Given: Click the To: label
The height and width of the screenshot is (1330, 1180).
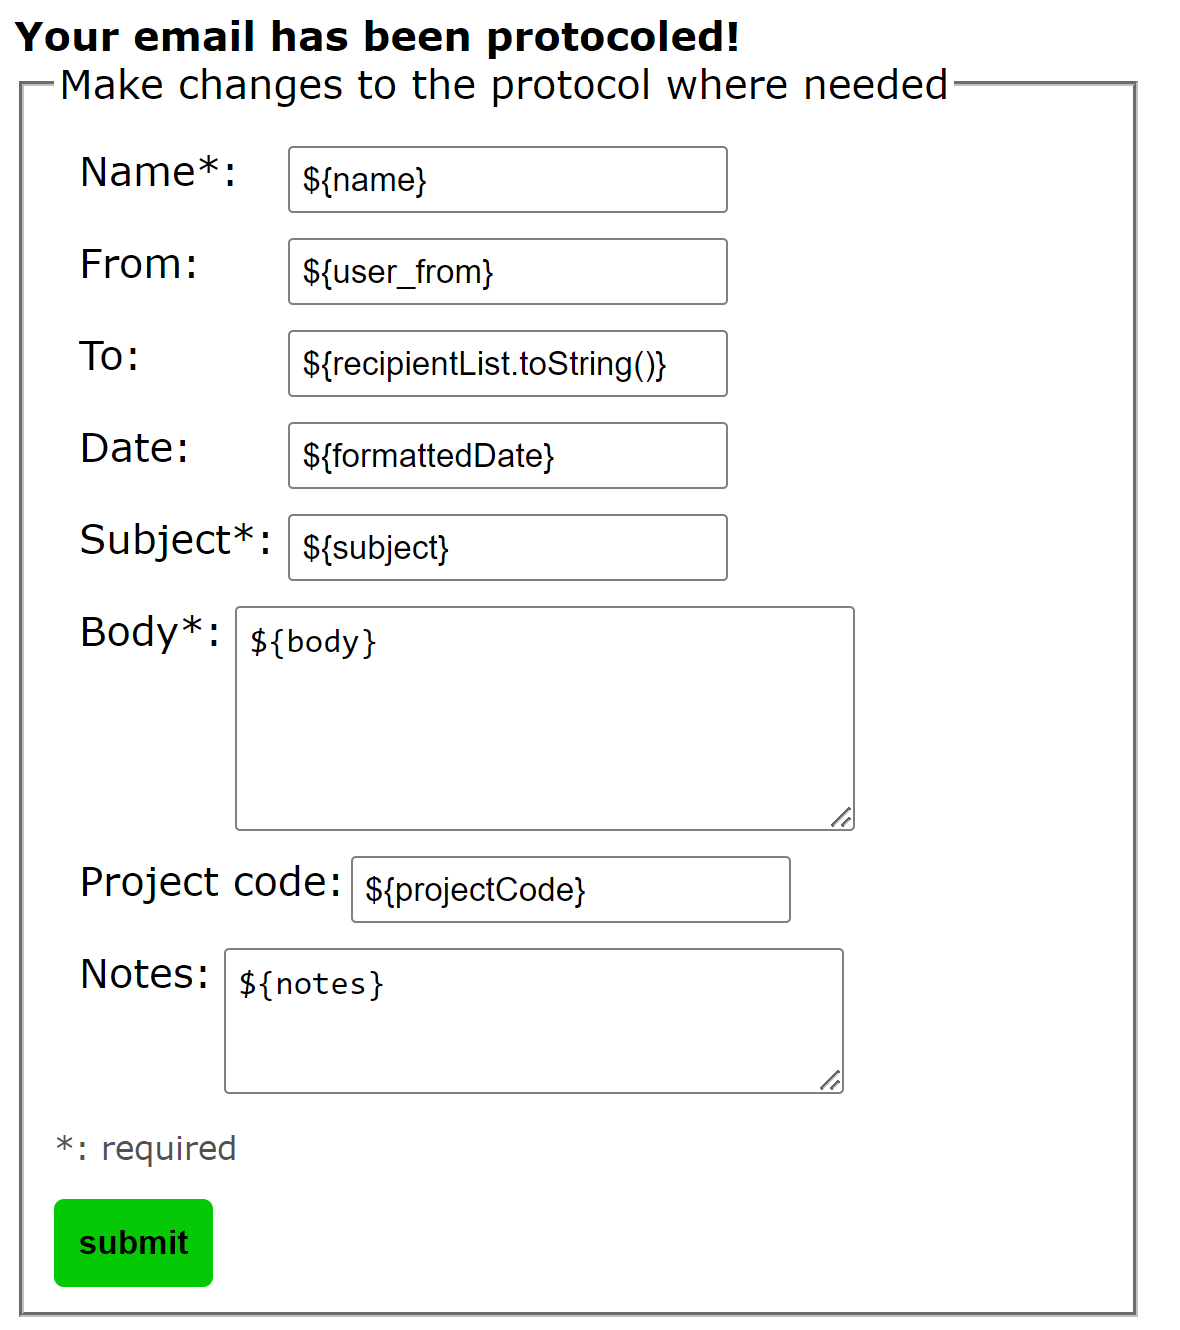Looking at the screenshot, I should 109,356.
